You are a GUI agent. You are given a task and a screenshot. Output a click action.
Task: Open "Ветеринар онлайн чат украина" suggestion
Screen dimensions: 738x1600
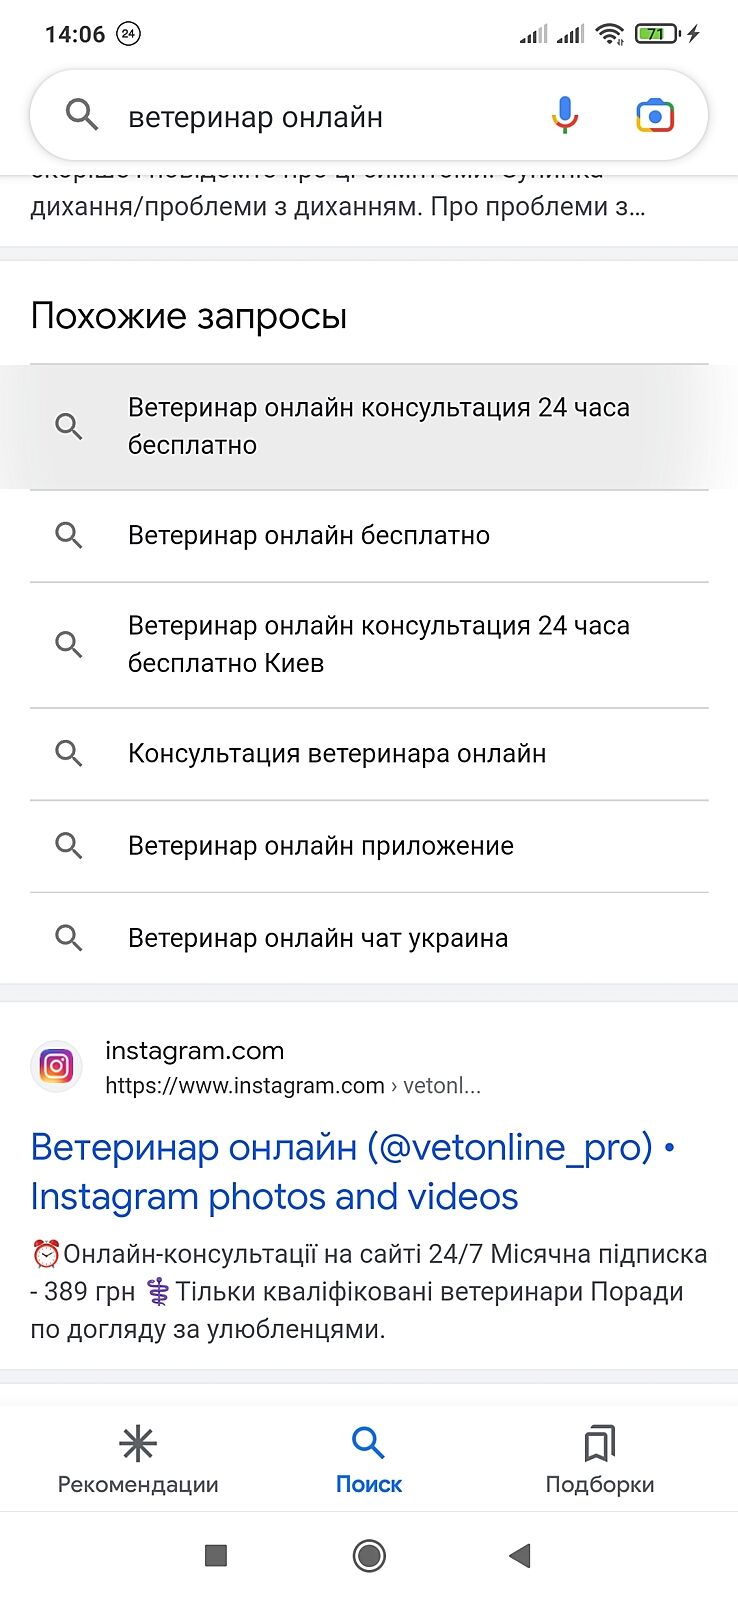[318, 938]
